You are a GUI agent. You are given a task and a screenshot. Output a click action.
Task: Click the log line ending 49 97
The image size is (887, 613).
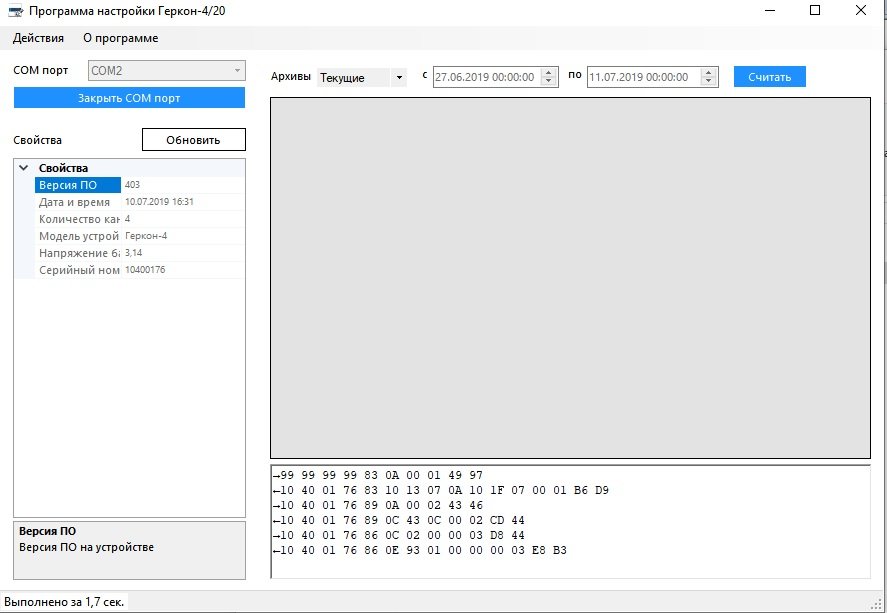[x=377, y=475]
